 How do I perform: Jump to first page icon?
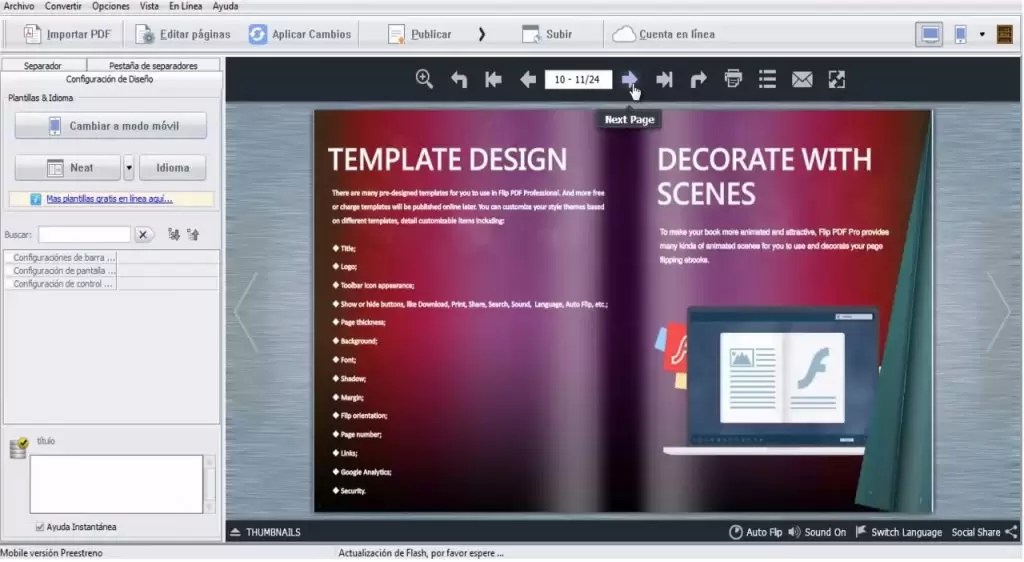click(493, 80)
